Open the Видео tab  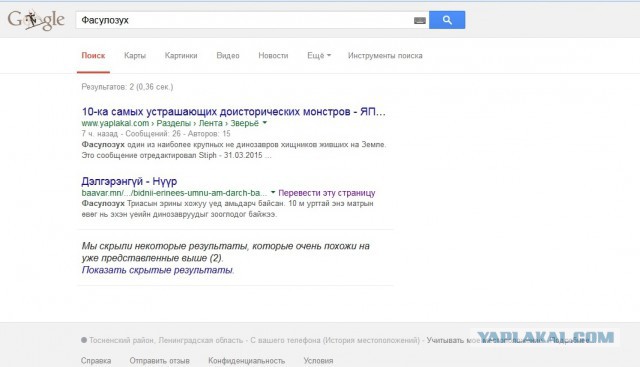pos(228,56)
